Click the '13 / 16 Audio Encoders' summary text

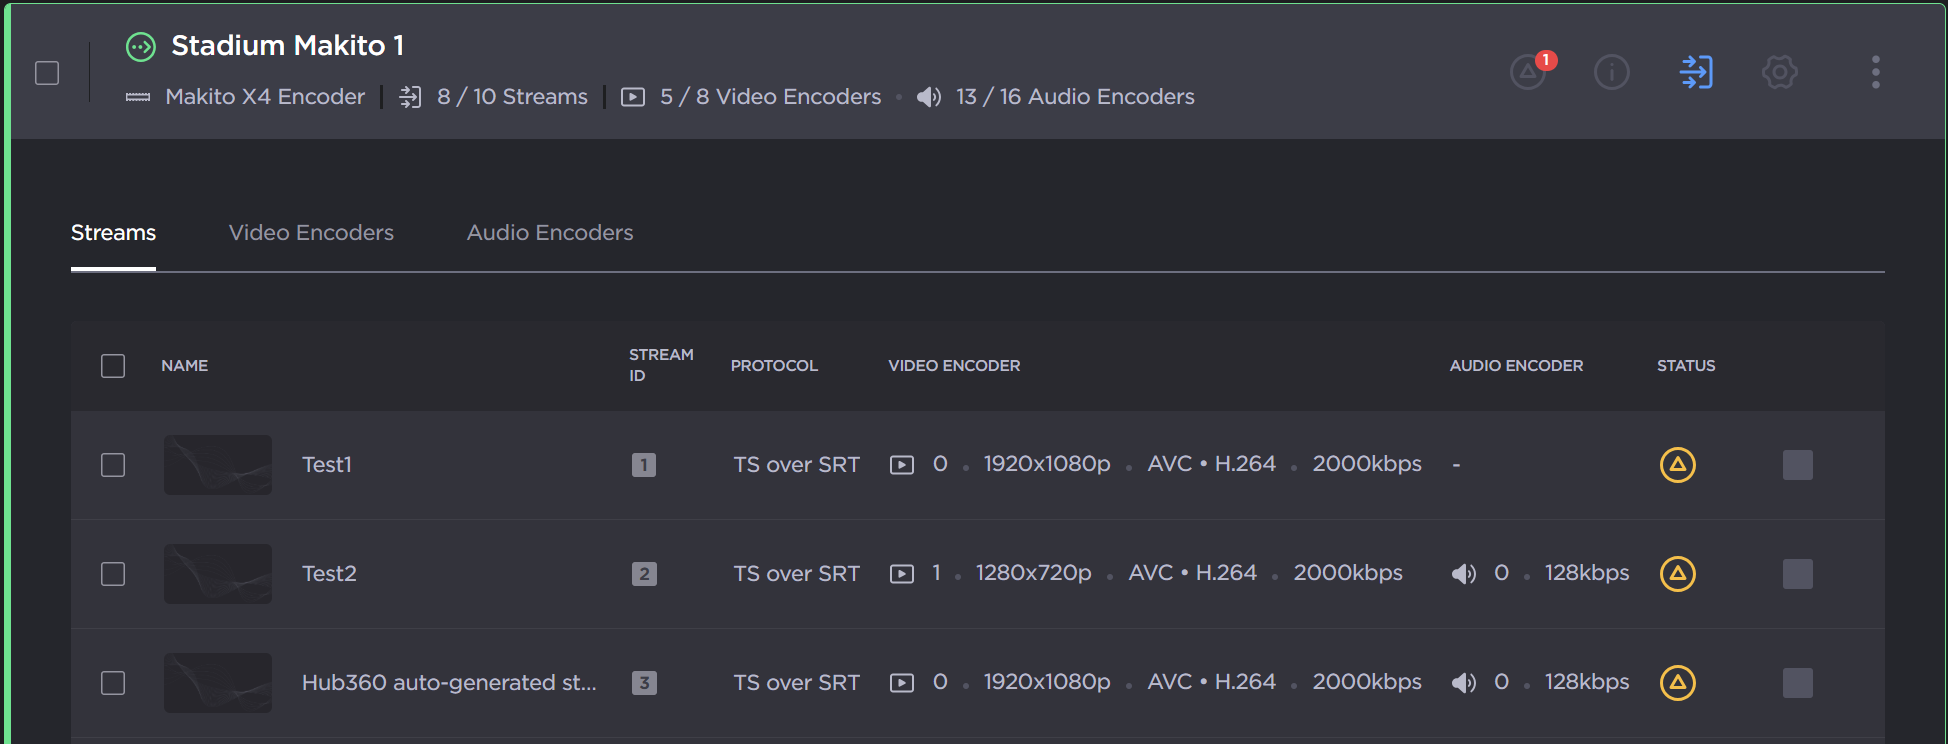click(x=1075, y=97)
